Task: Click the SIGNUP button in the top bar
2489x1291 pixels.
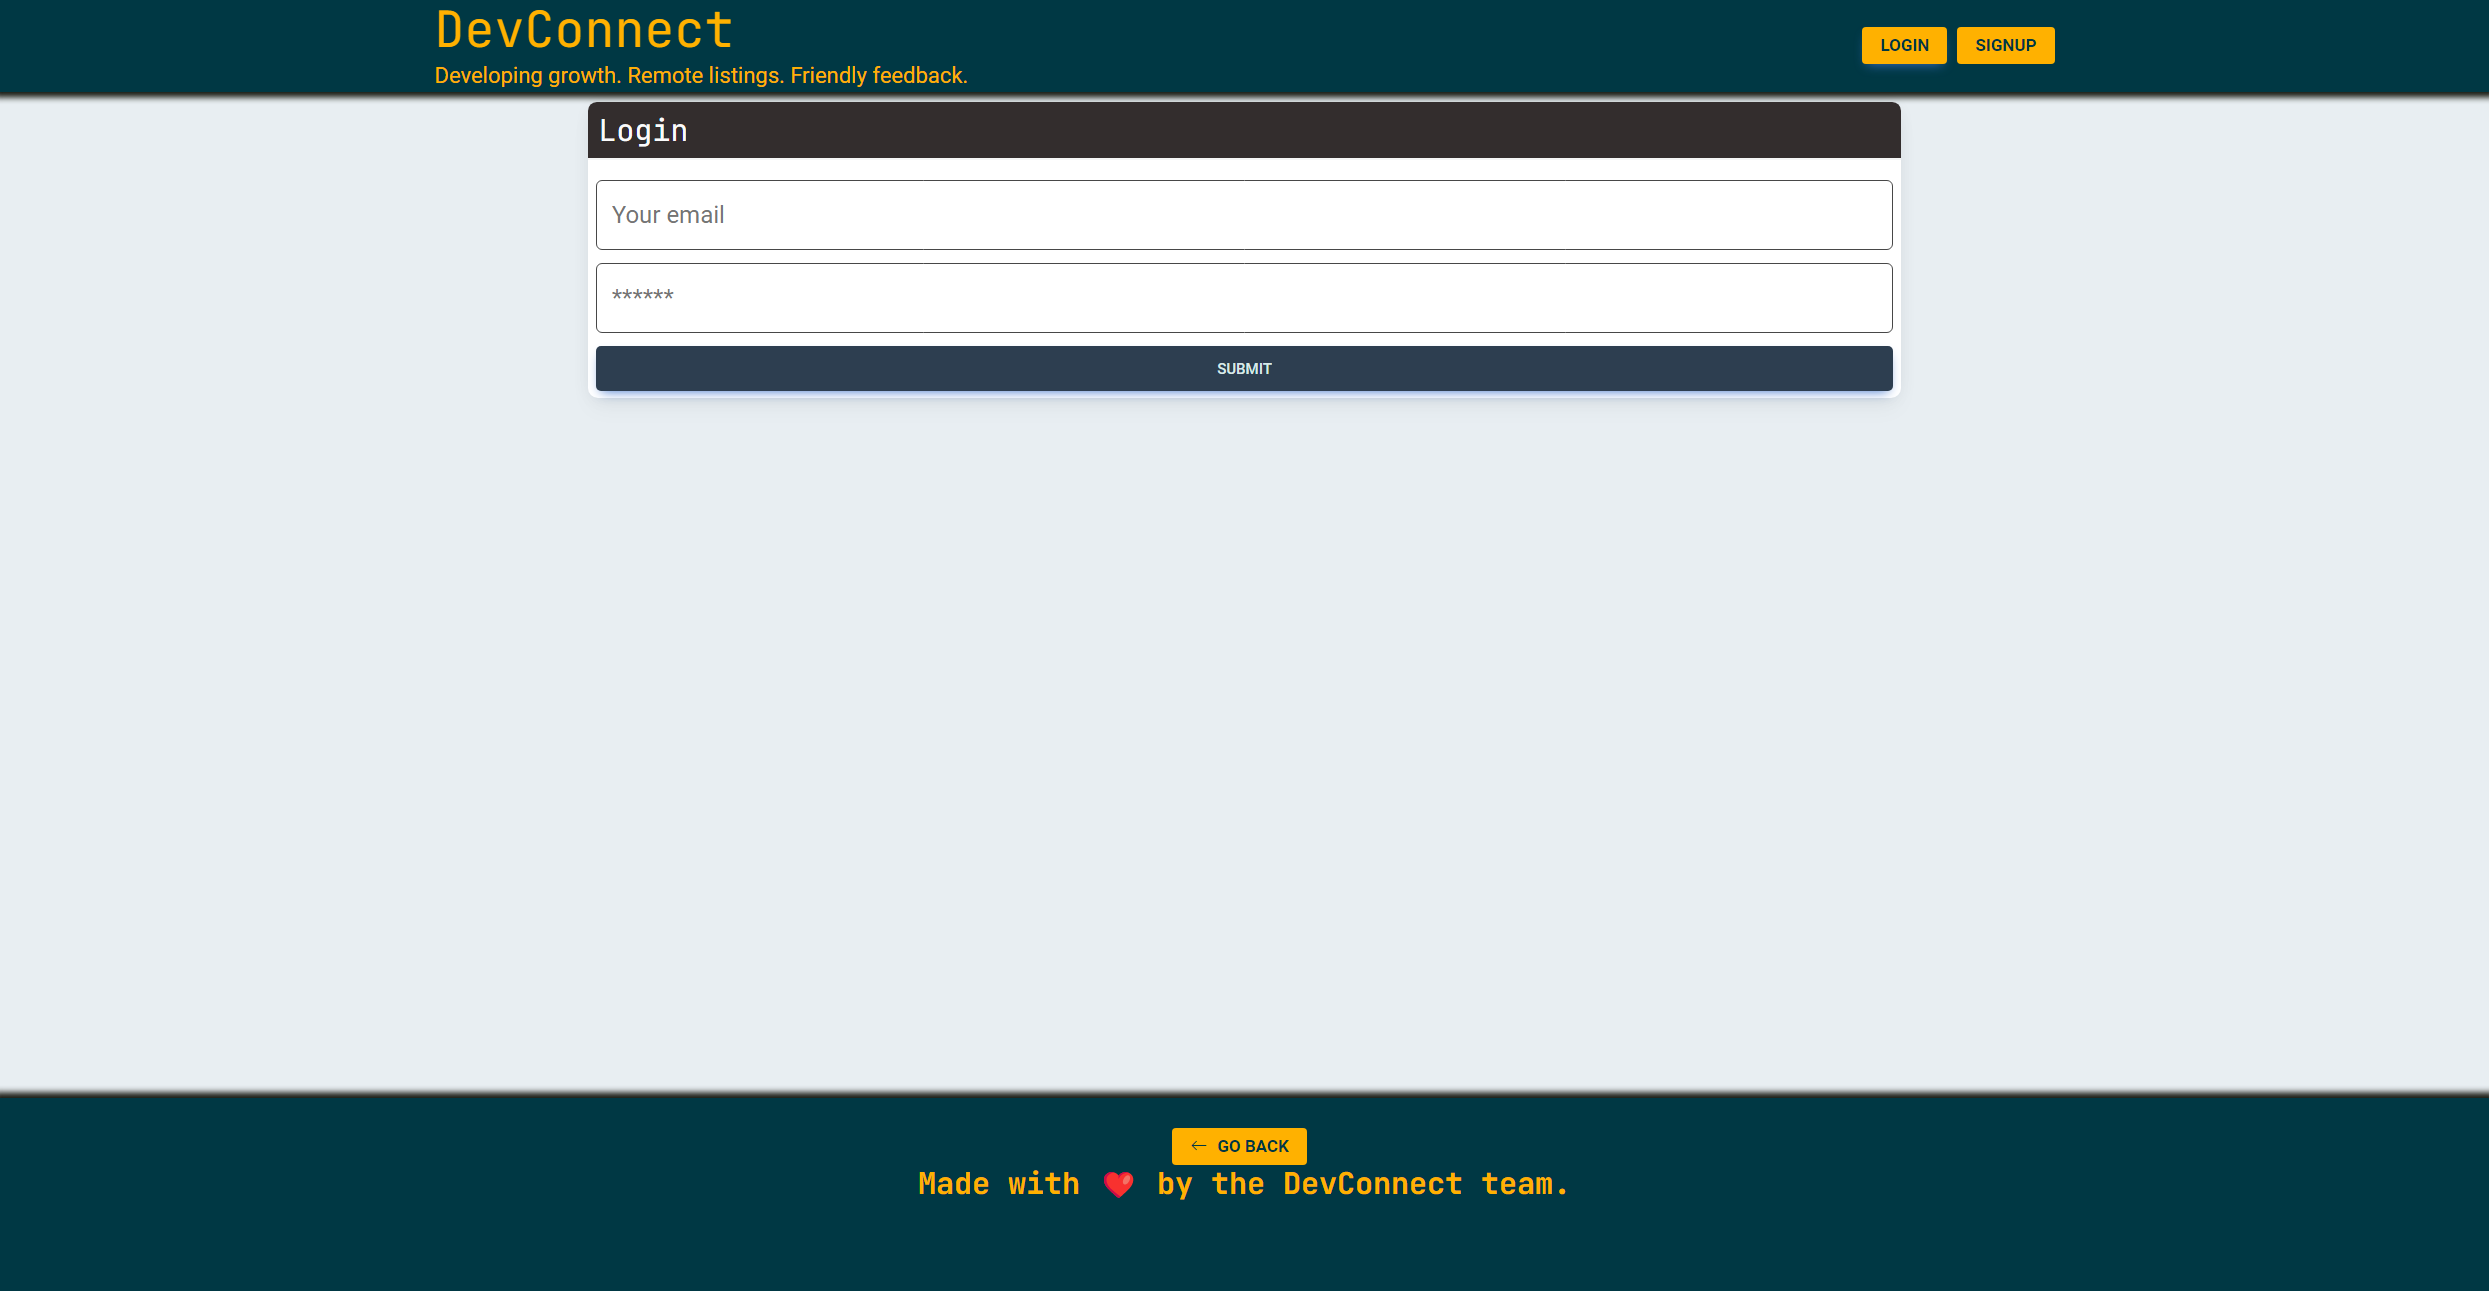Action: click(2005, 45)
